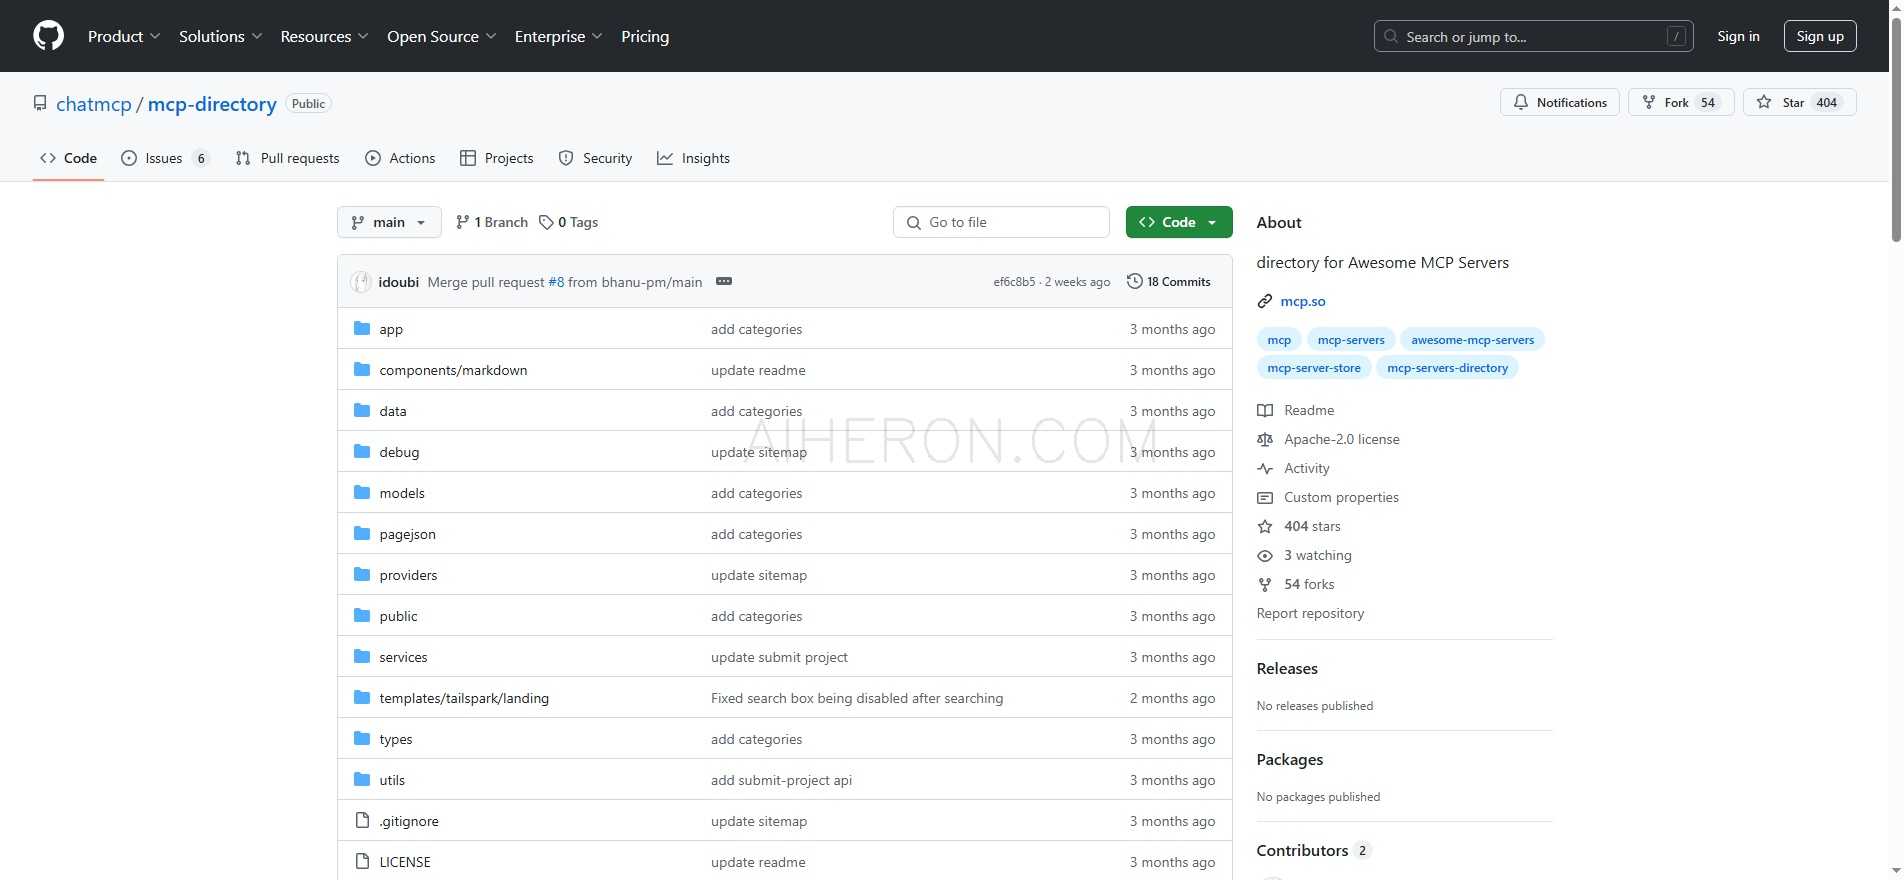Click the expand commit message ellipsis icon

[724, 281]
